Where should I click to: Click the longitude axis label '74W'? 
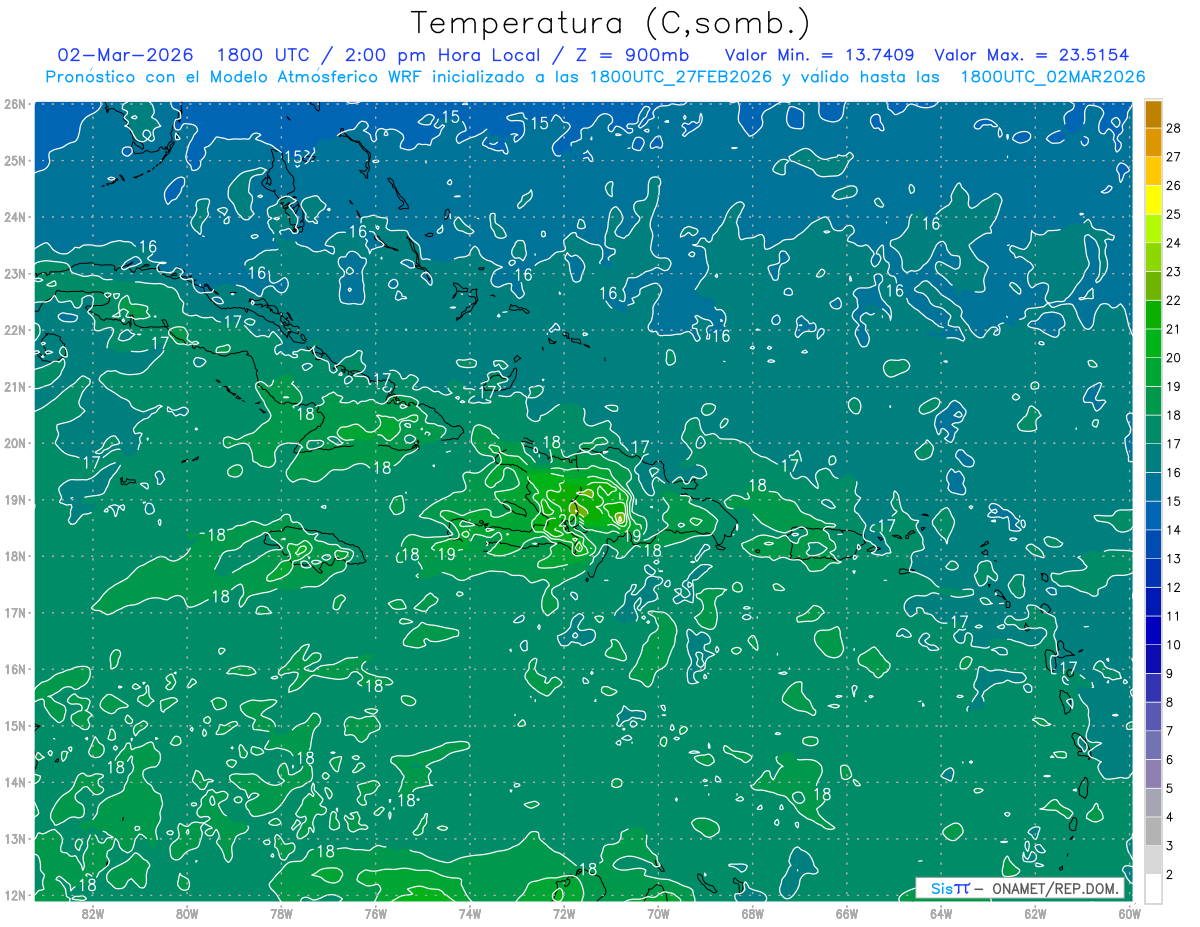pyautogui.click(x=470, y=913)
